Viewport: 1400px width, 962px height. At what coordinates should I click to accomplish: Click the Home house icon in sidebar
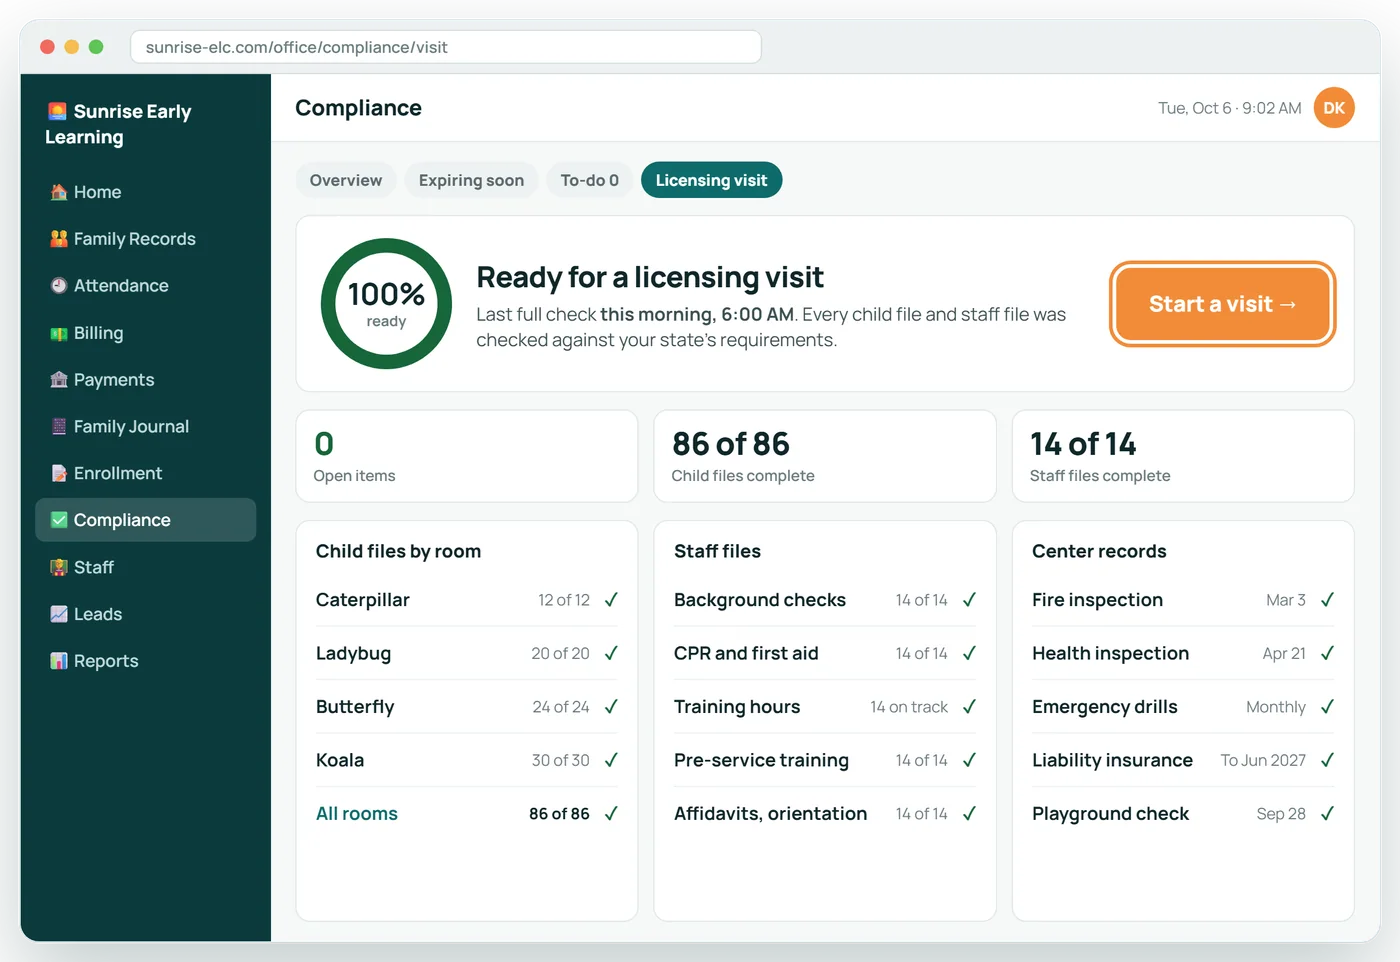pos(59,192)
